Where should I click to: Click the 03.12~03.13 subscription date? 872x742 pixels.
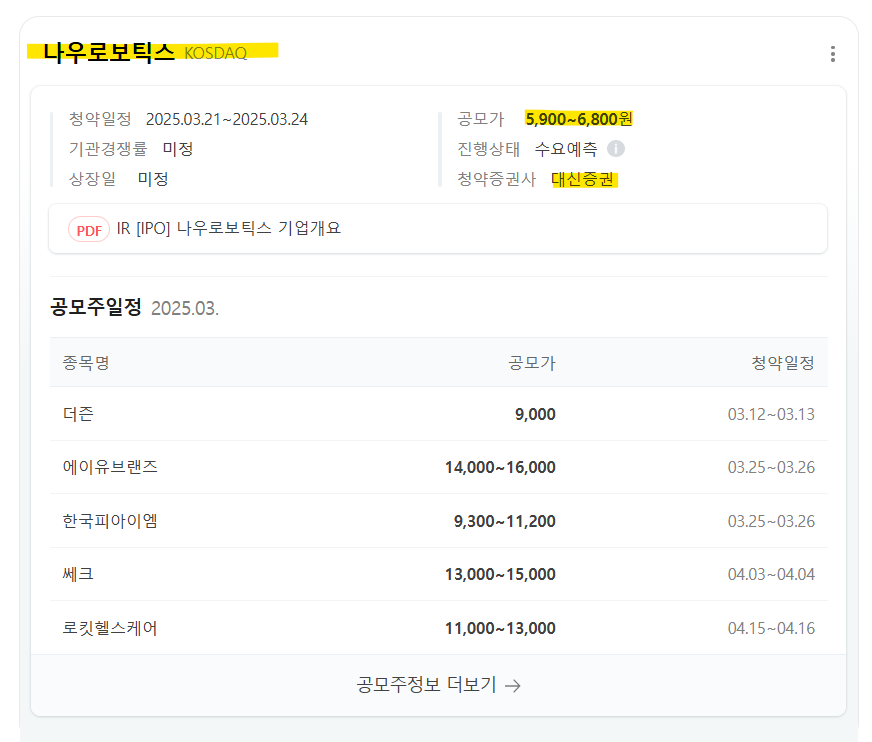tap(771, 414)
